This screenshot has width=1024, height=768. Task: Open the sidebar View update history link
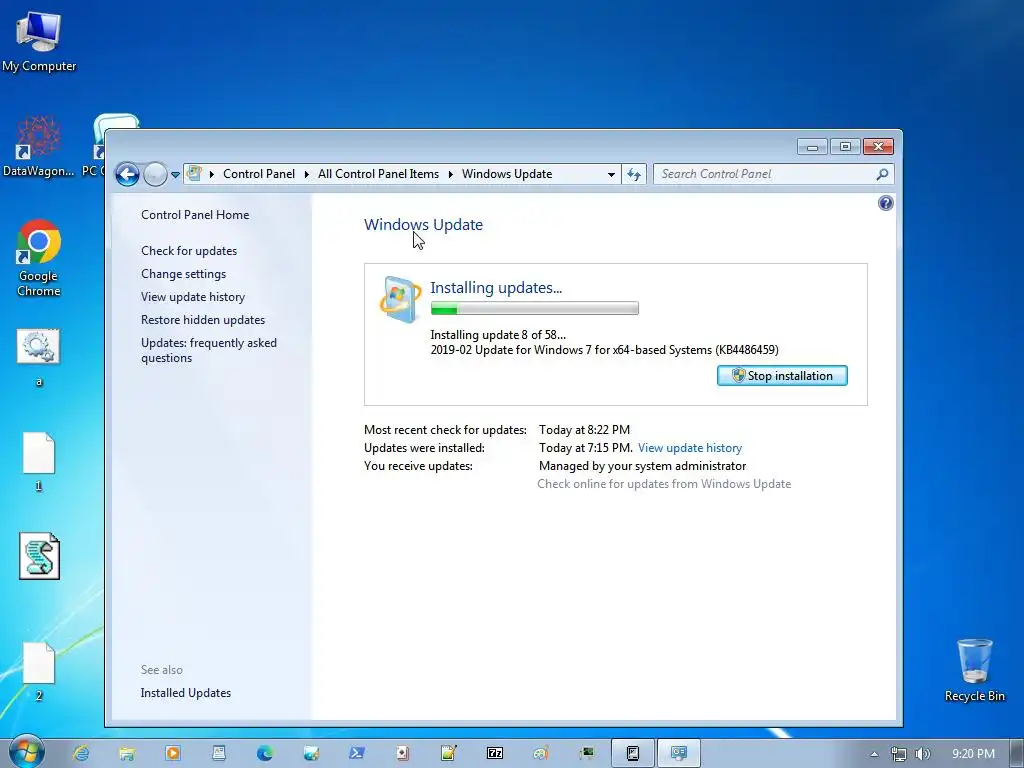point(193,297)
